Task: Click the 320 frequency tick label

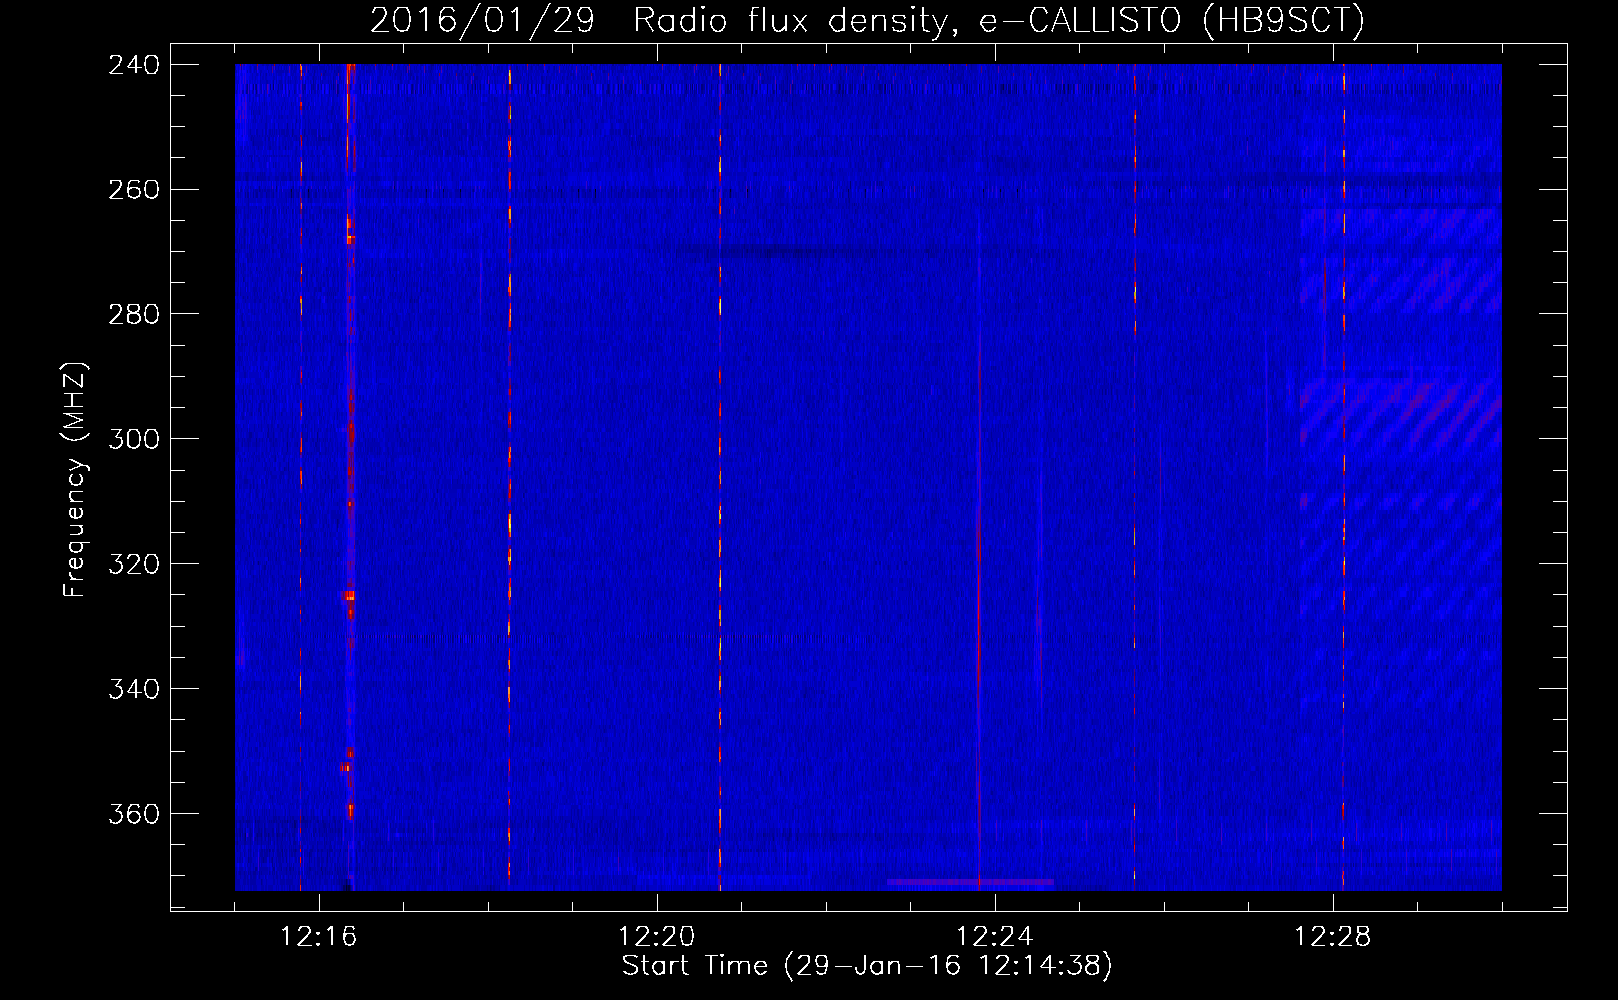Action: click(134, 565)
